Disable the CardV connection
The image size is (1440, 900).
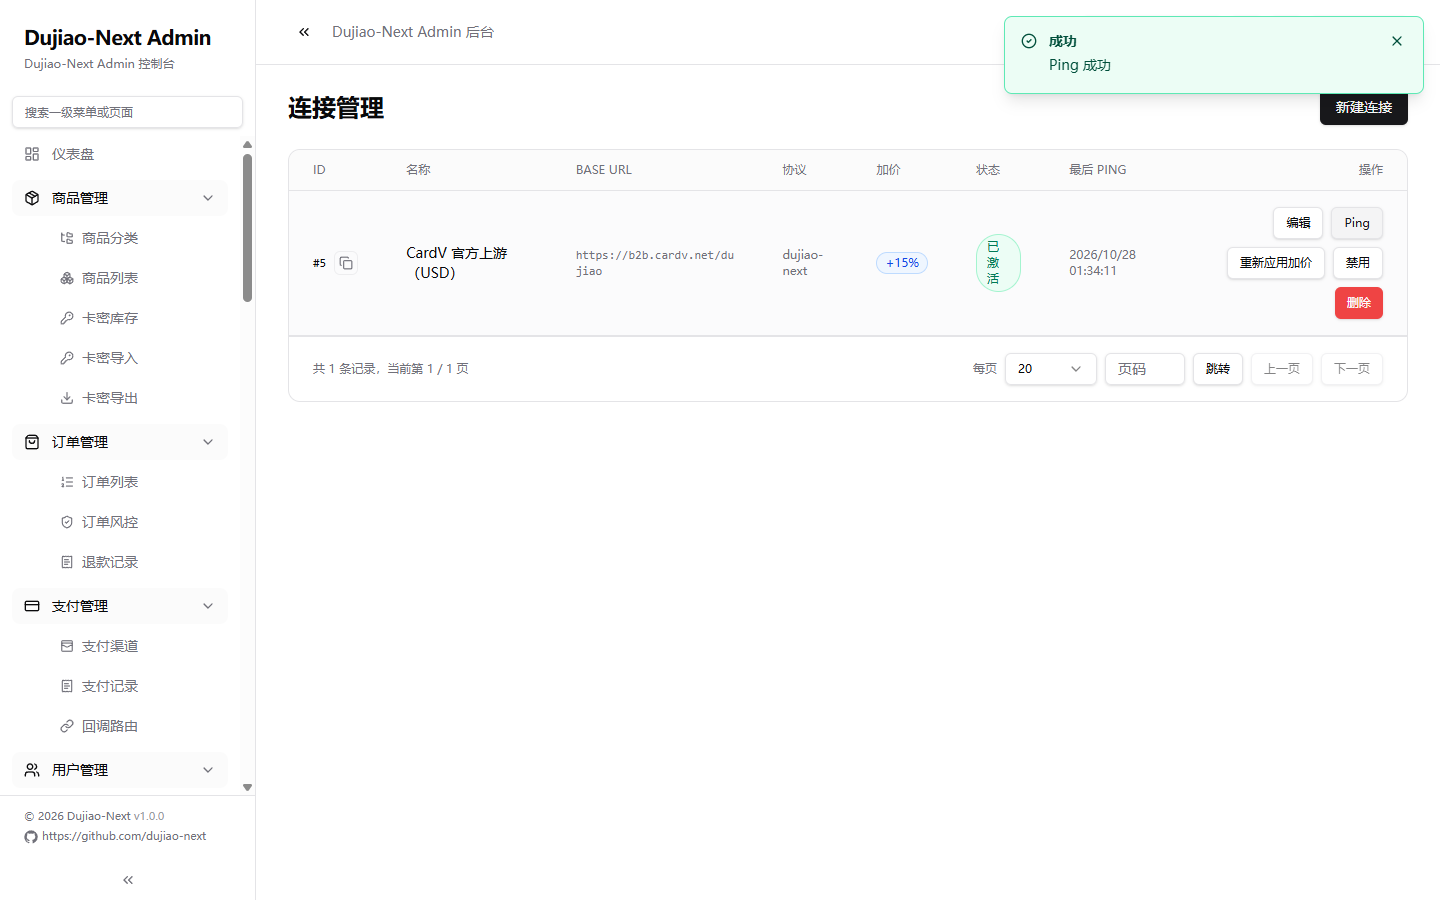tap(1358, 263)
